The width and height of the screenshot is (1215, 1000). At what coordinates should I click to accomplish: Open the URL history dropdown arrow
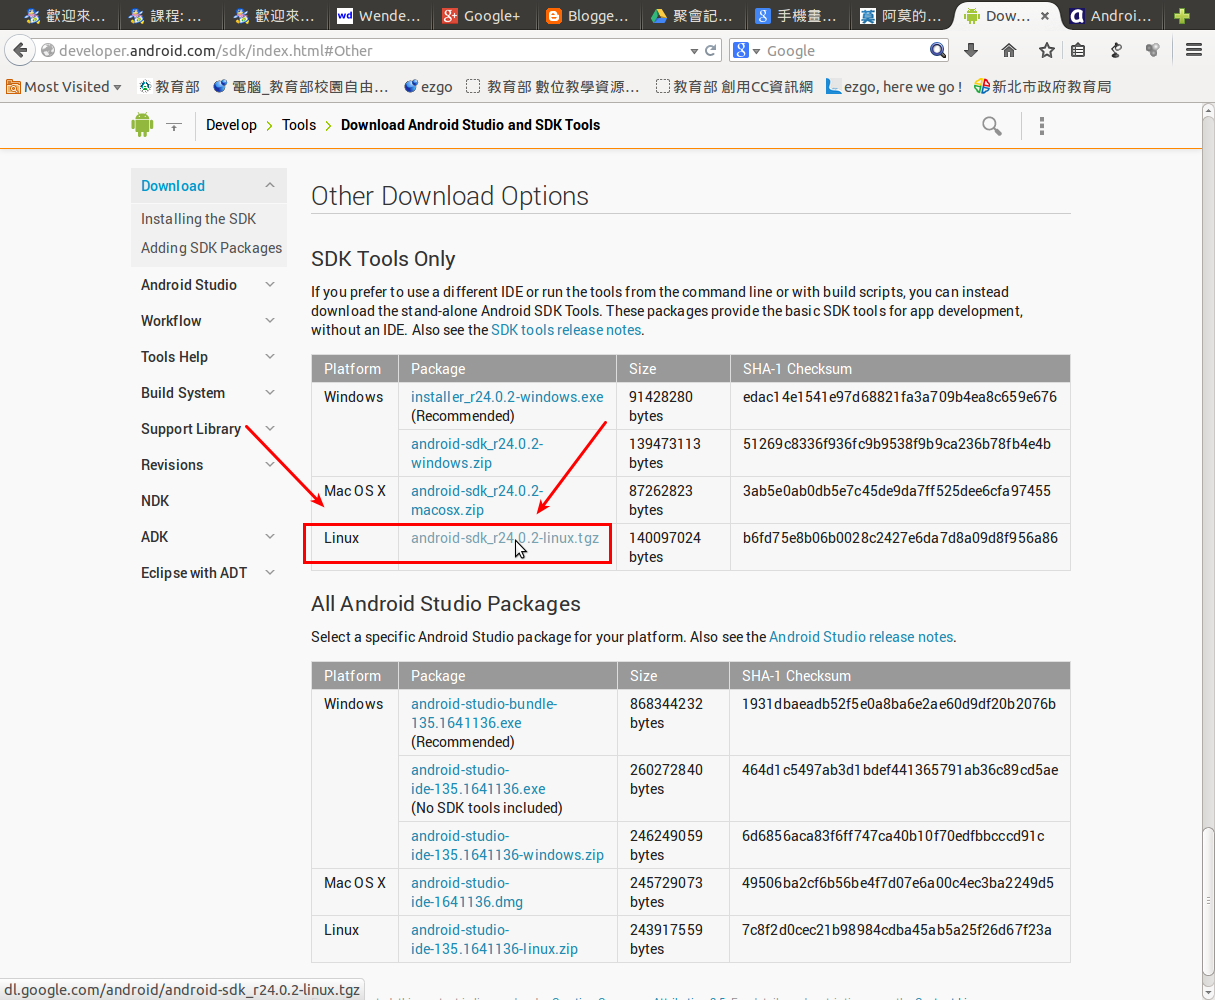[695, 51]
